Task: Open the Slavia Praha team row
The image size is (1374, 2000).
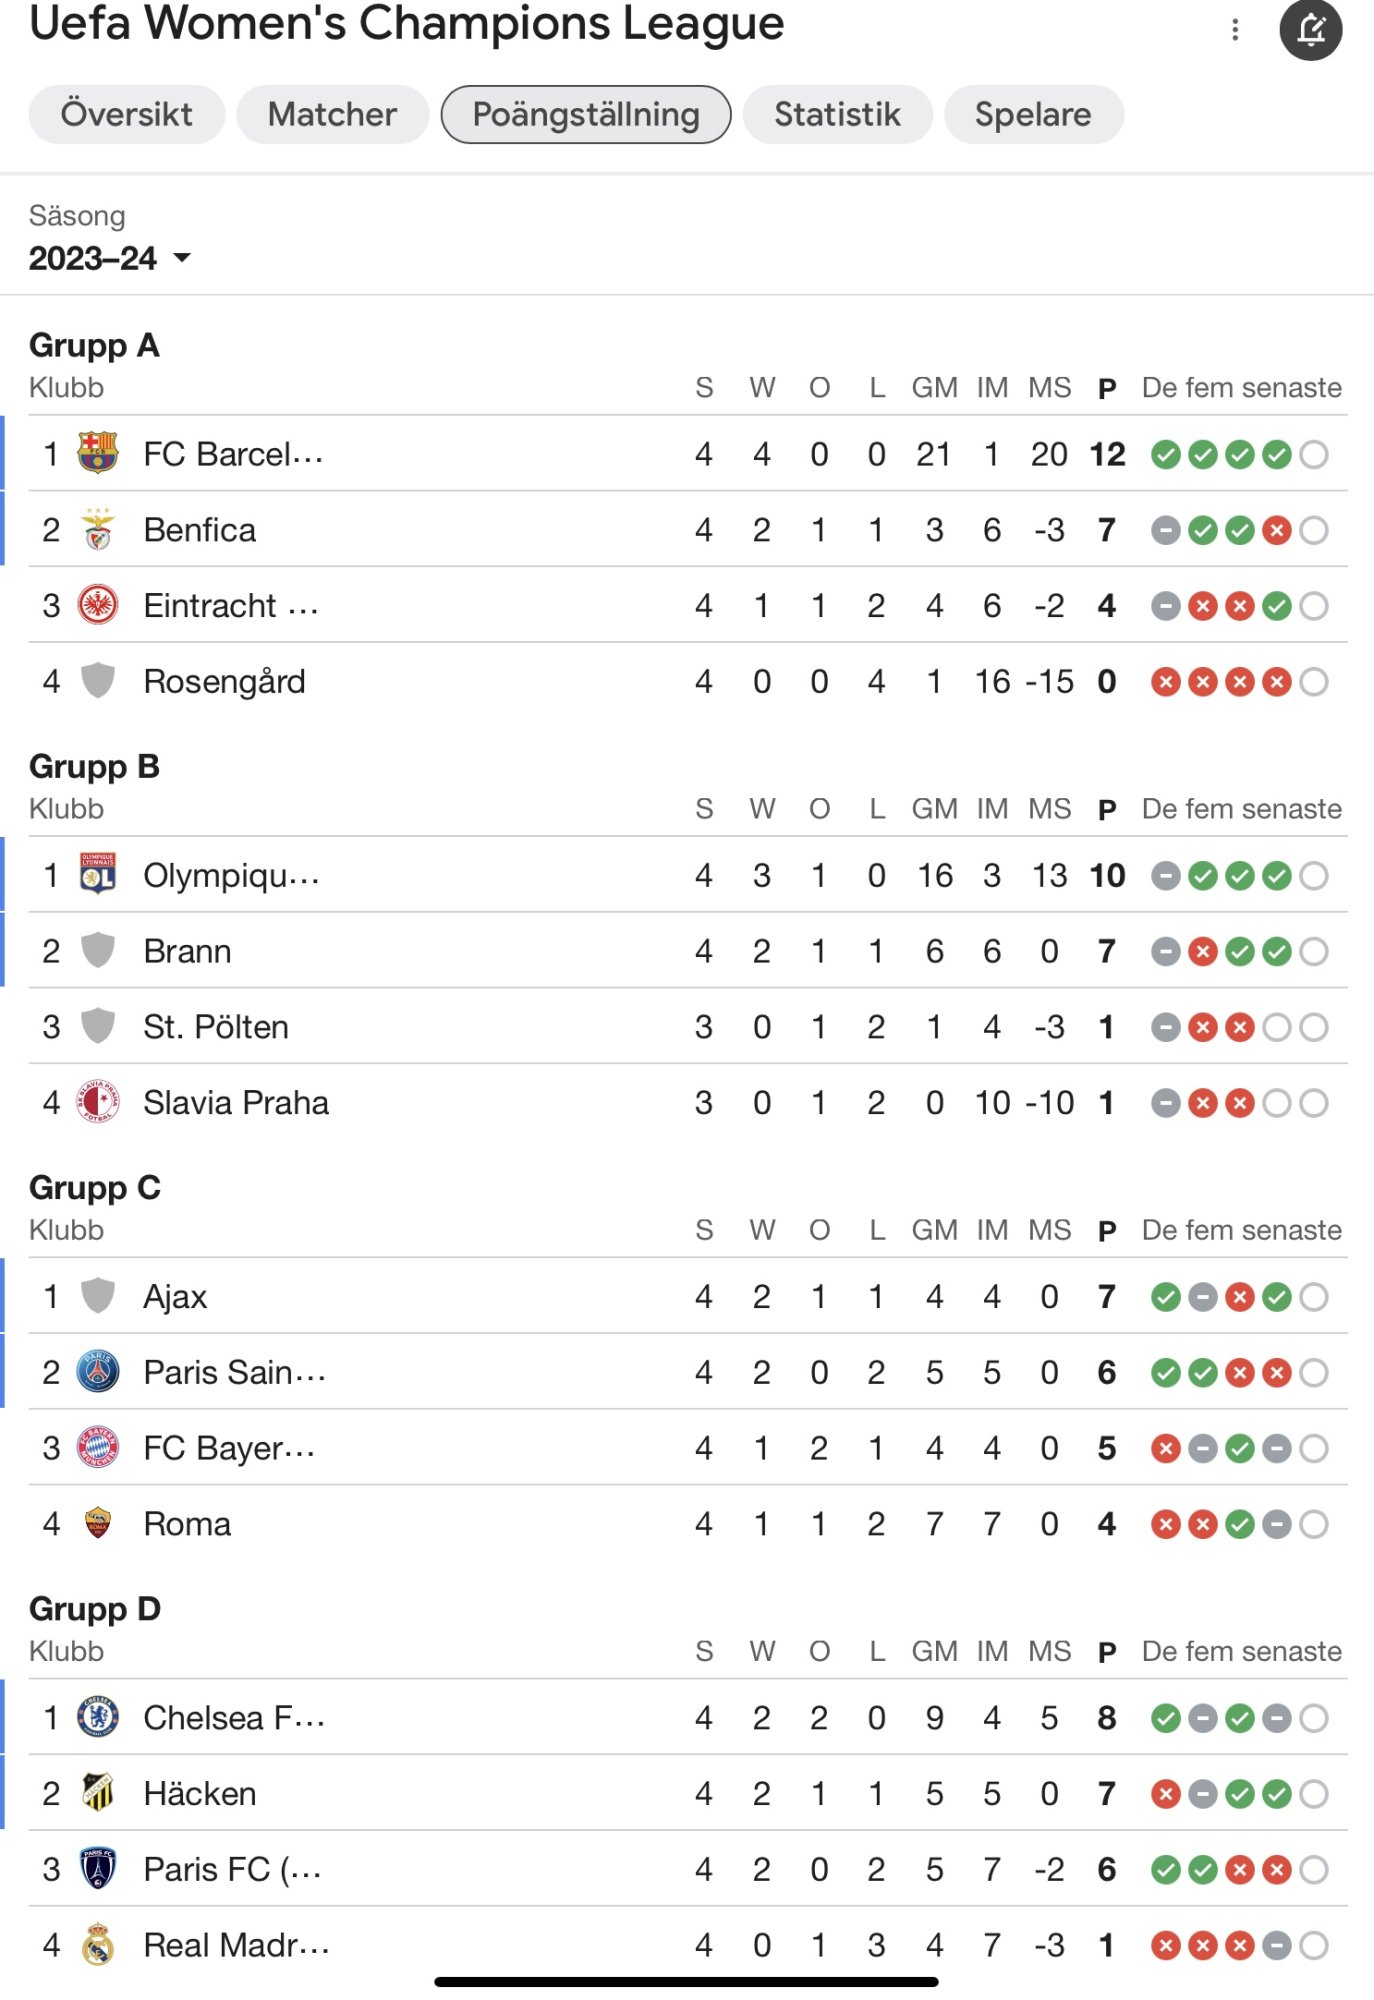Action: pos(688,1102)
